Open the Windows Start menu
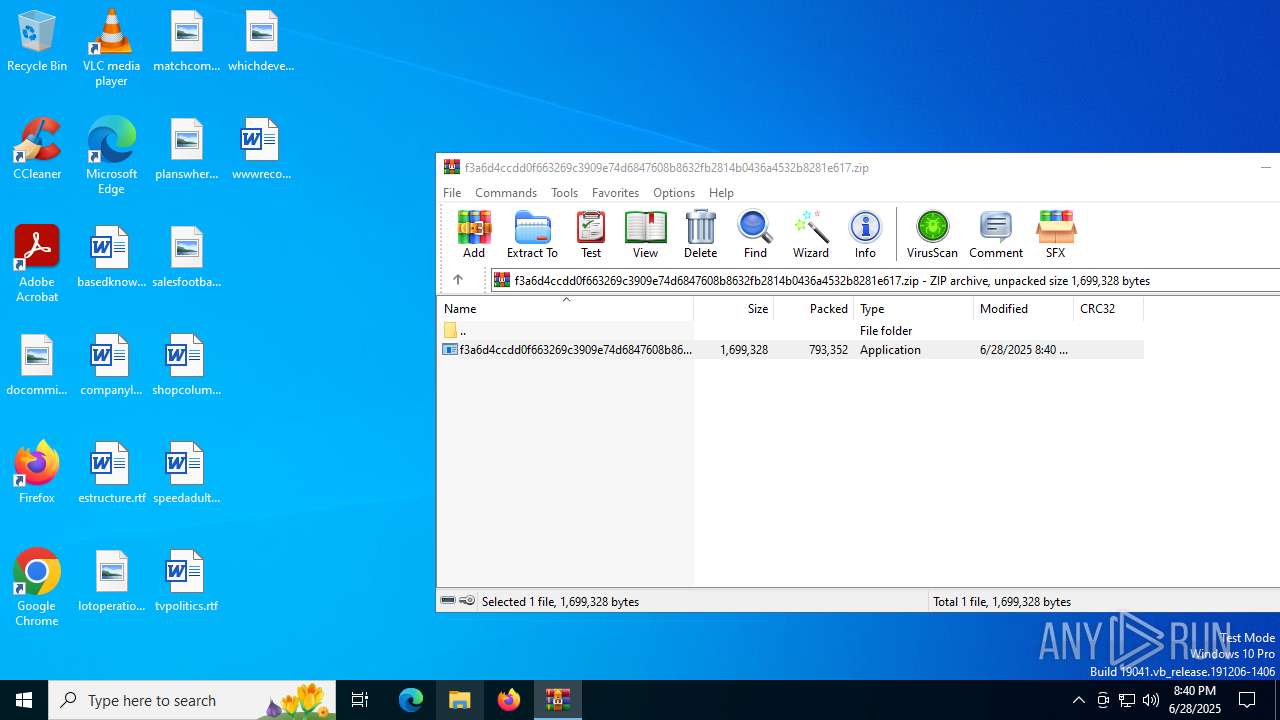The height and width of the screenshot is (720, 1280). [x=24, y=700]
